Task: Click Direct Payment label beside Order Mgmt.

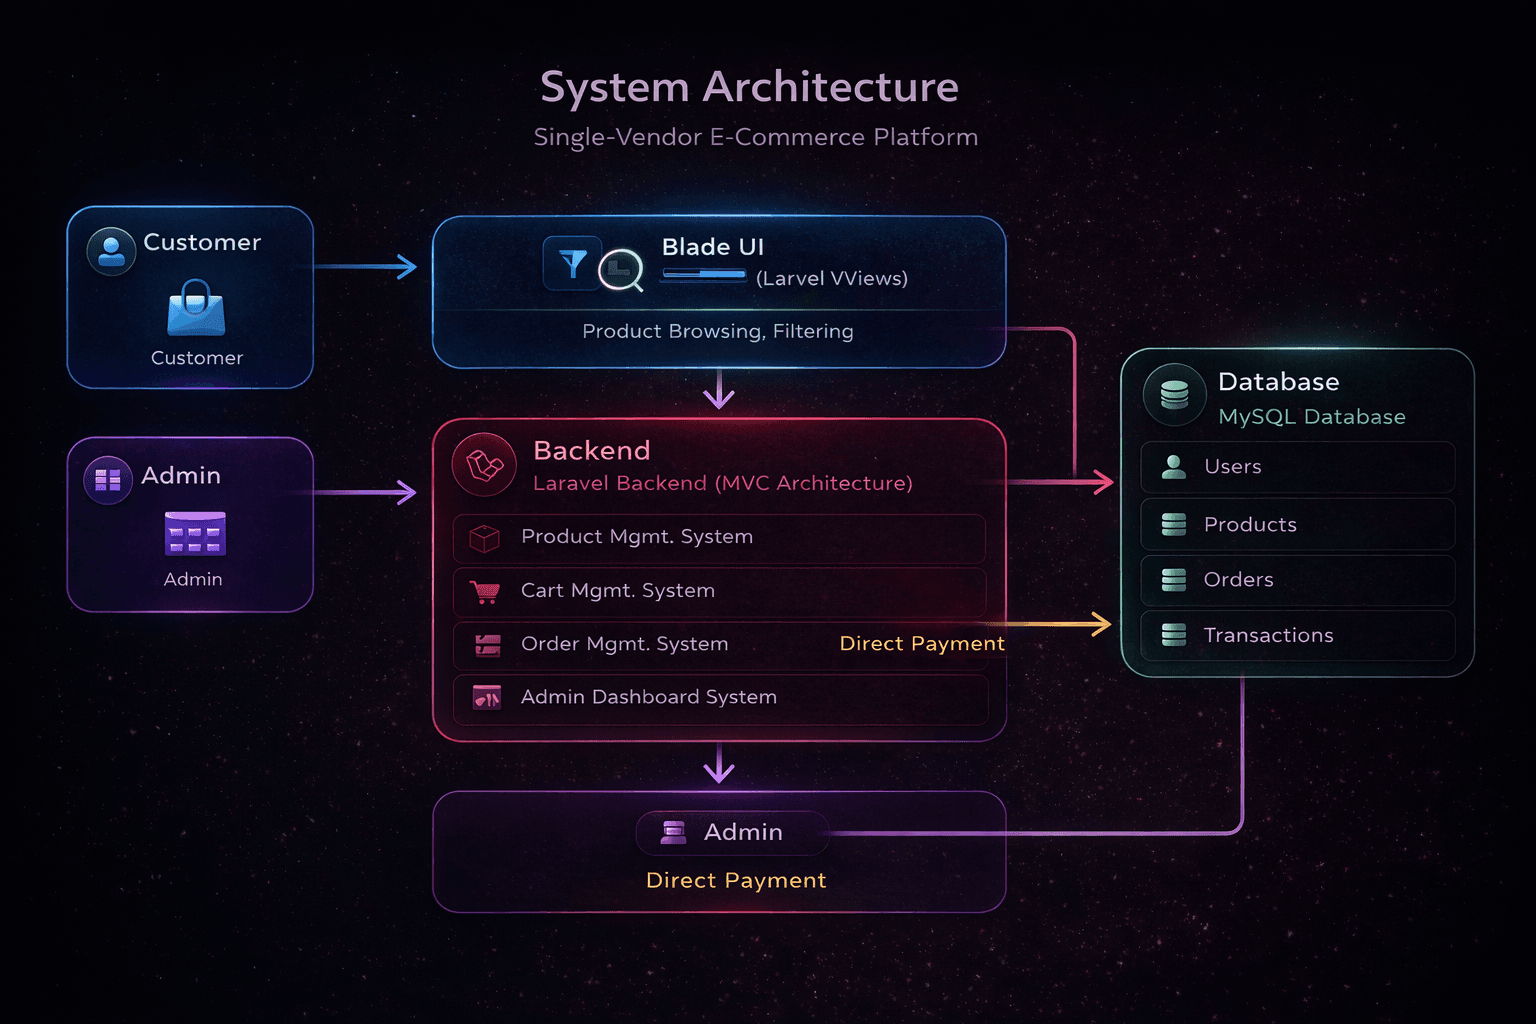Action: [922, 644]
